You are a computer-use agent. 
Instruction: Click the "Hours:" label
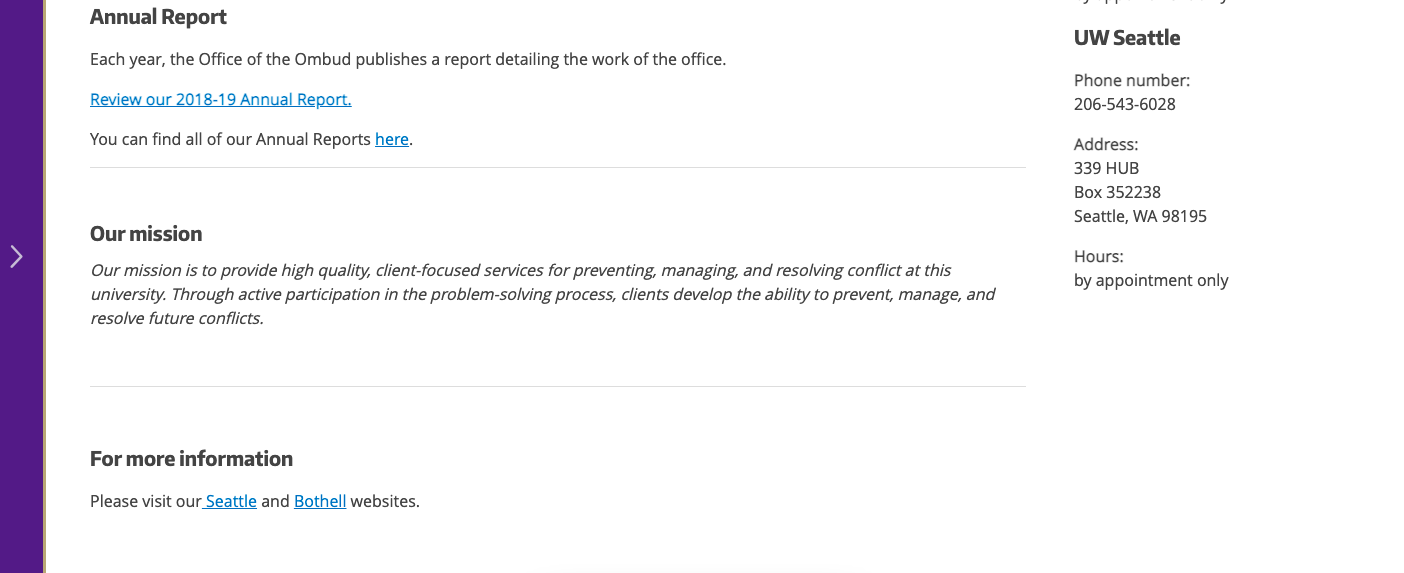1099,256
